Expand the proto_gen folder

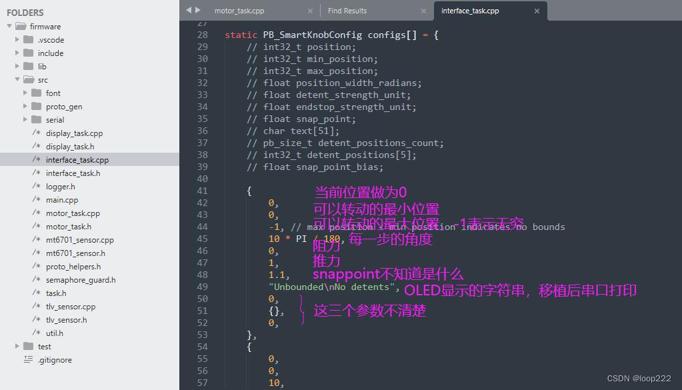[x=25, y=106]
